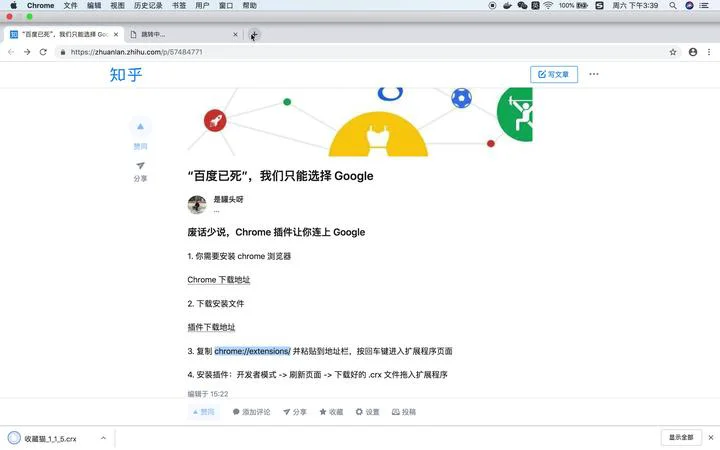Open the 书签 menu

(179, 6)
